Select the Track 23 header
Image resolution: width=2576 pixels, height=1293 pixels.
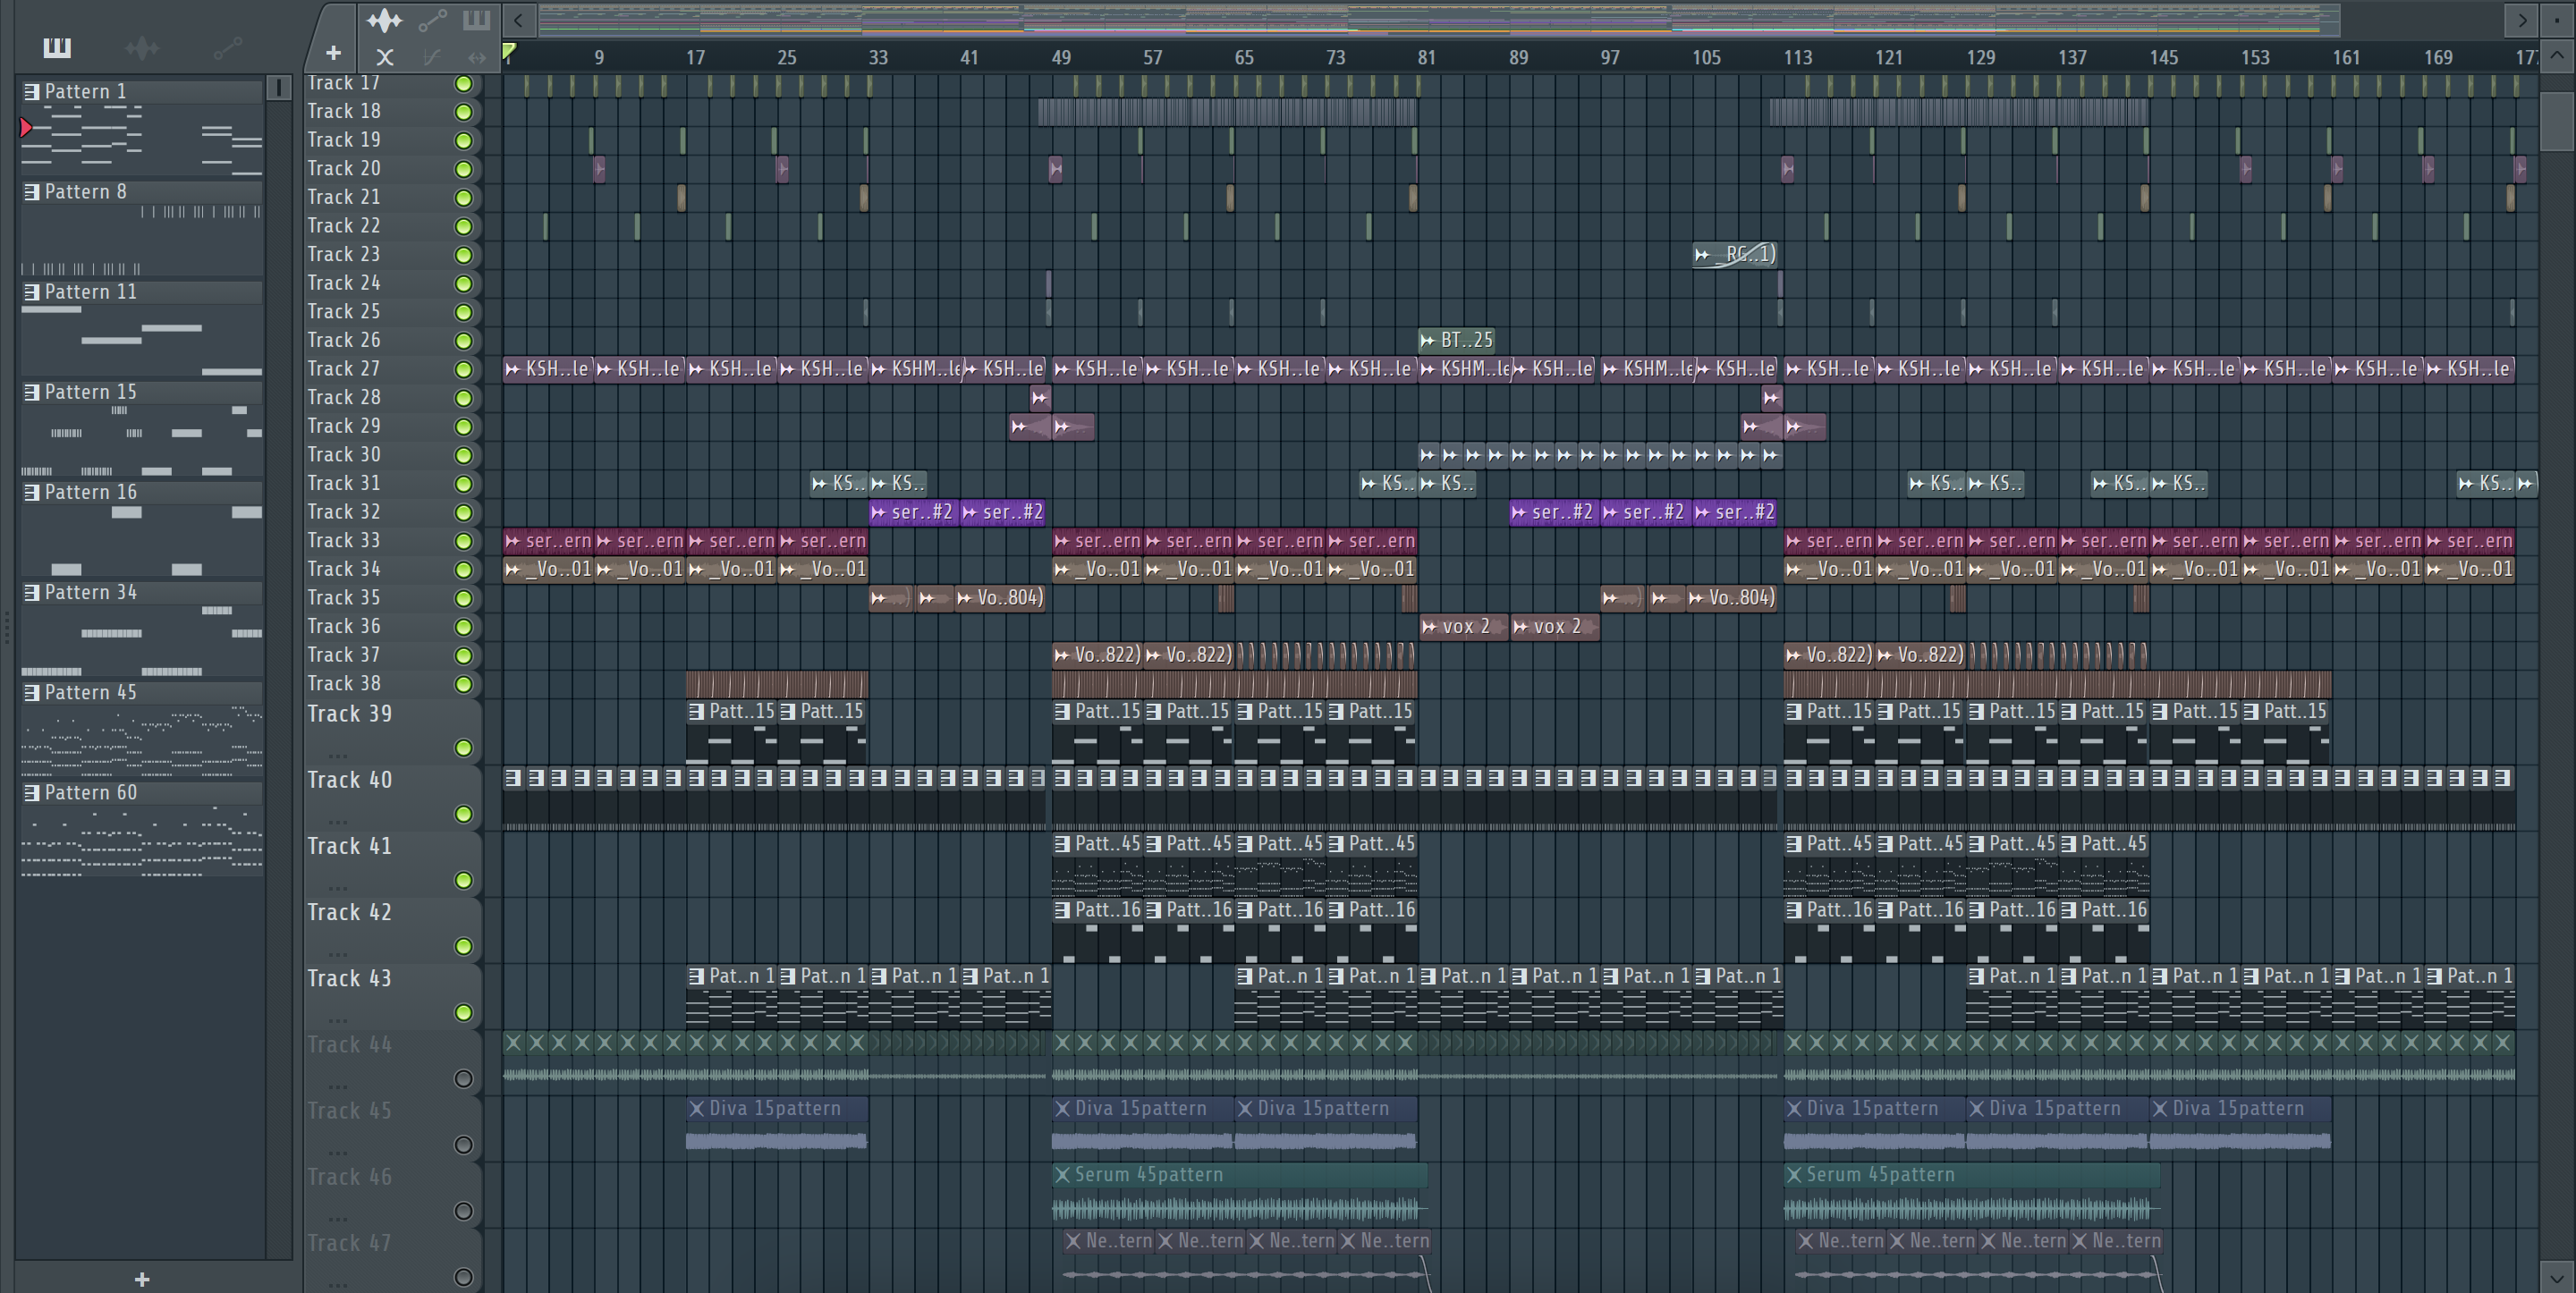[x=392, y=255]
